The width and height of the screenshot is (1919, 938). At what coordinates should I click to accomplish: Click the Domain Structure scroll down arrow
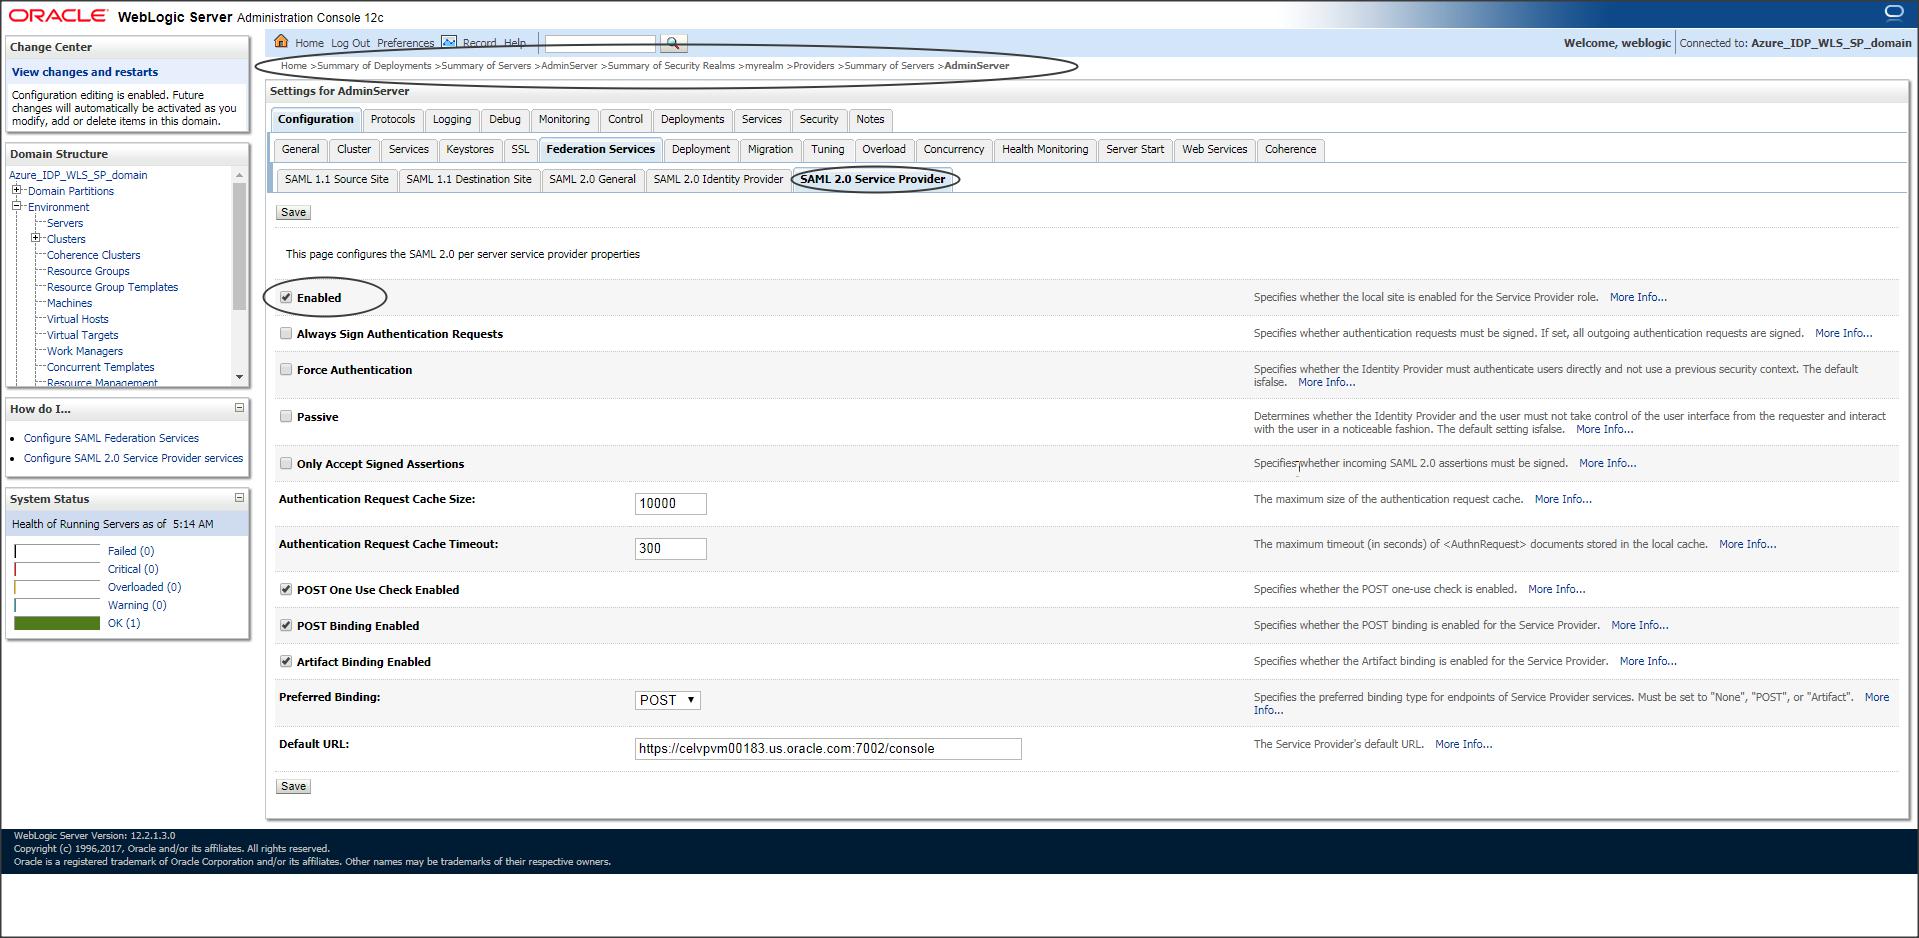point(239,377)
